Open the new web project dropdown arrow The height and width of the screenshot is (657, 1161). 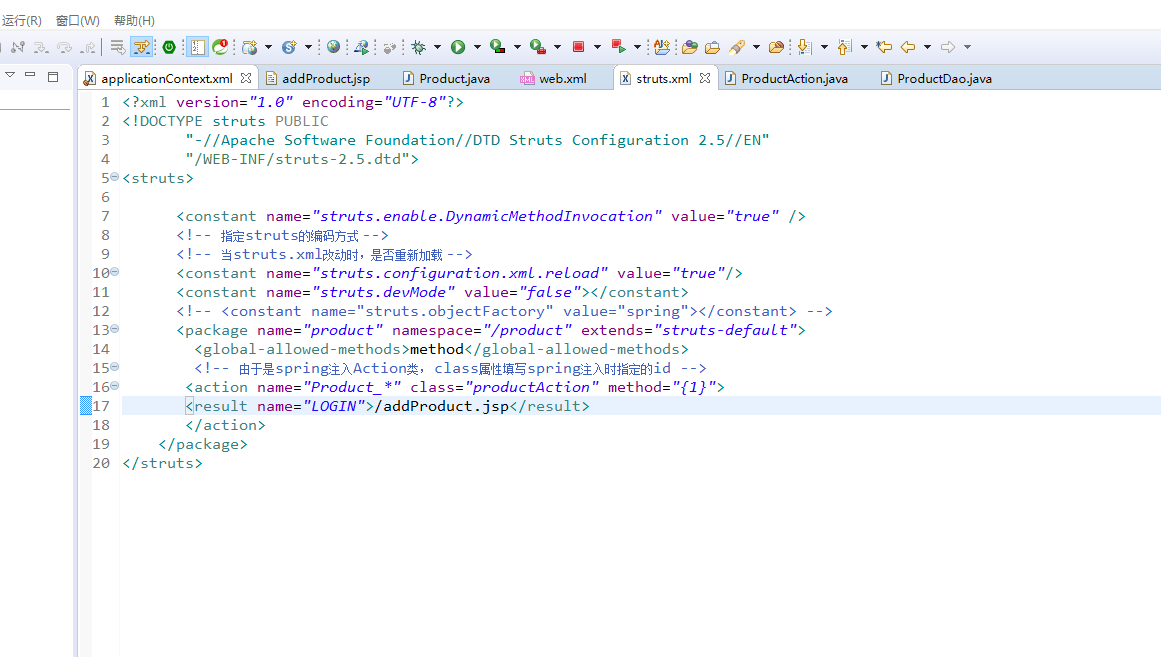click(x=268, y=47)
